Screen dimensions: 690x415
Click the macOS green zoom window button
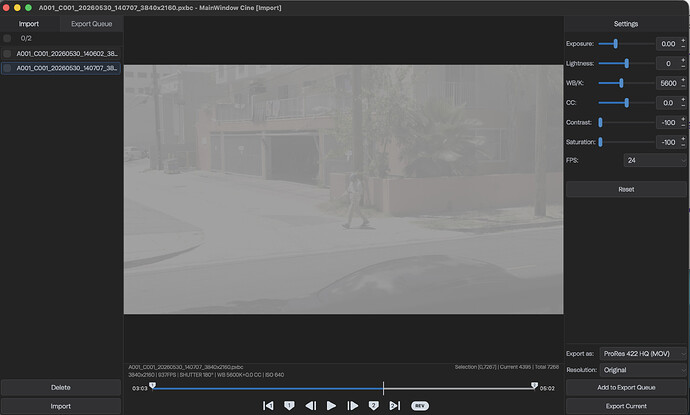coord(28,7)
